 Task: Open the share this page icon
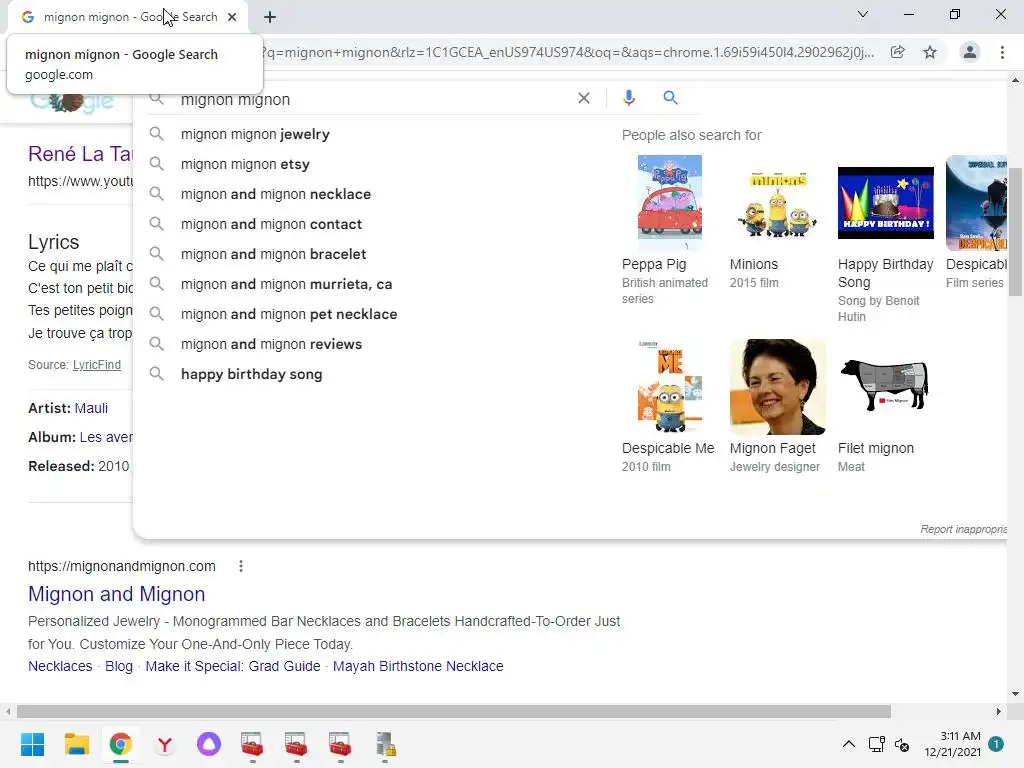898,52
